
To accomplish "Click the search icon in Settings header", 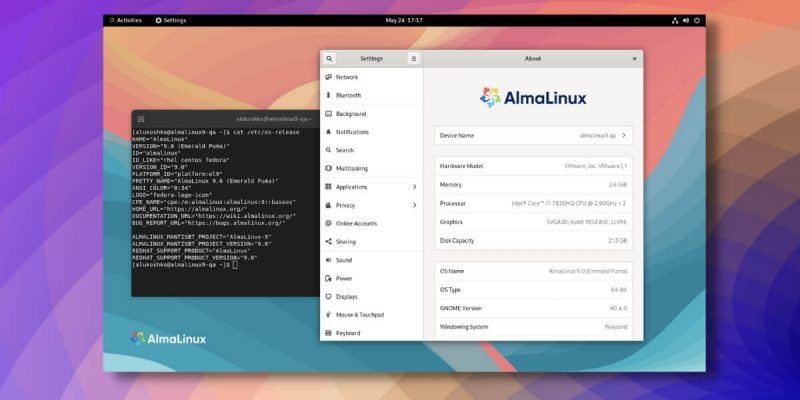I will [330, 59].
